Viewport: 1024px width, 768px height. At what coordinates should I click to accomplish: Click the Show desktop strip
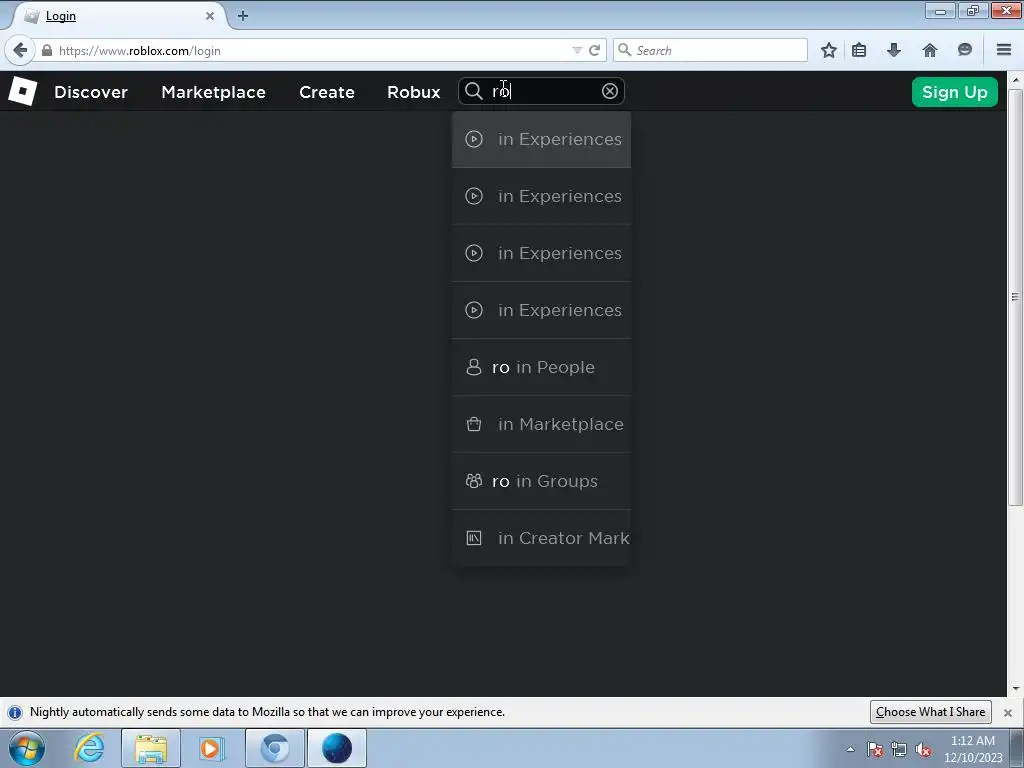[x=1017, y=748]
